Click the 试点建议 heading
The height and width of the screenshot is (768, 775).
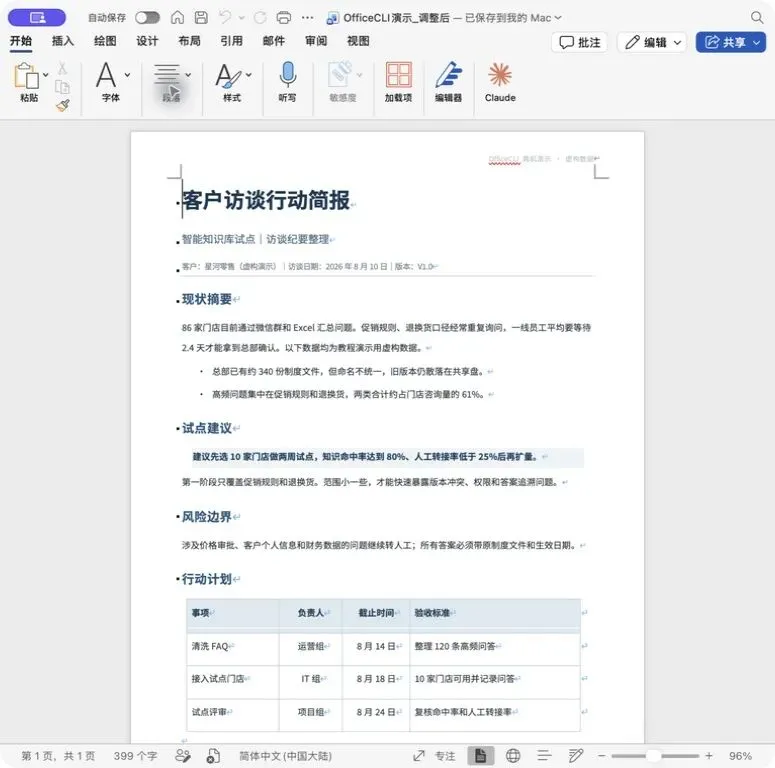(207, 428)
